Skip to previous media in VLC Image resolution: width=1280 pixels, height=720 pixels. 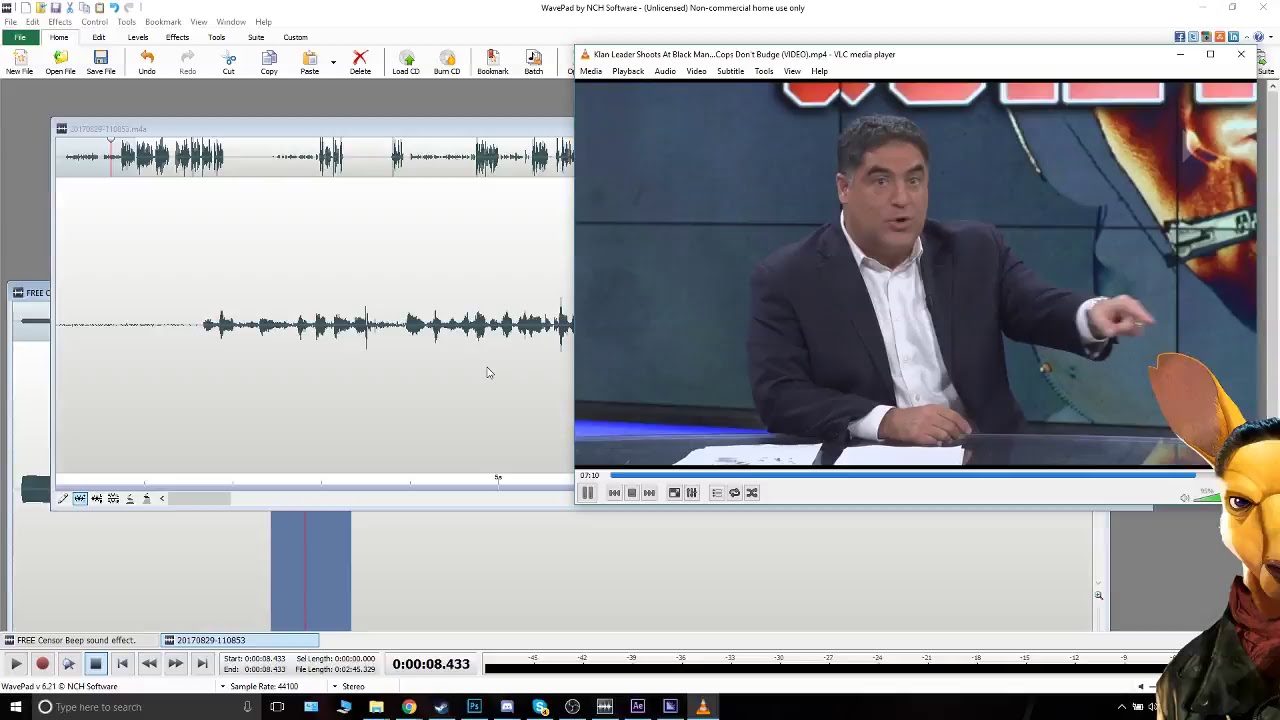(614, 493)
